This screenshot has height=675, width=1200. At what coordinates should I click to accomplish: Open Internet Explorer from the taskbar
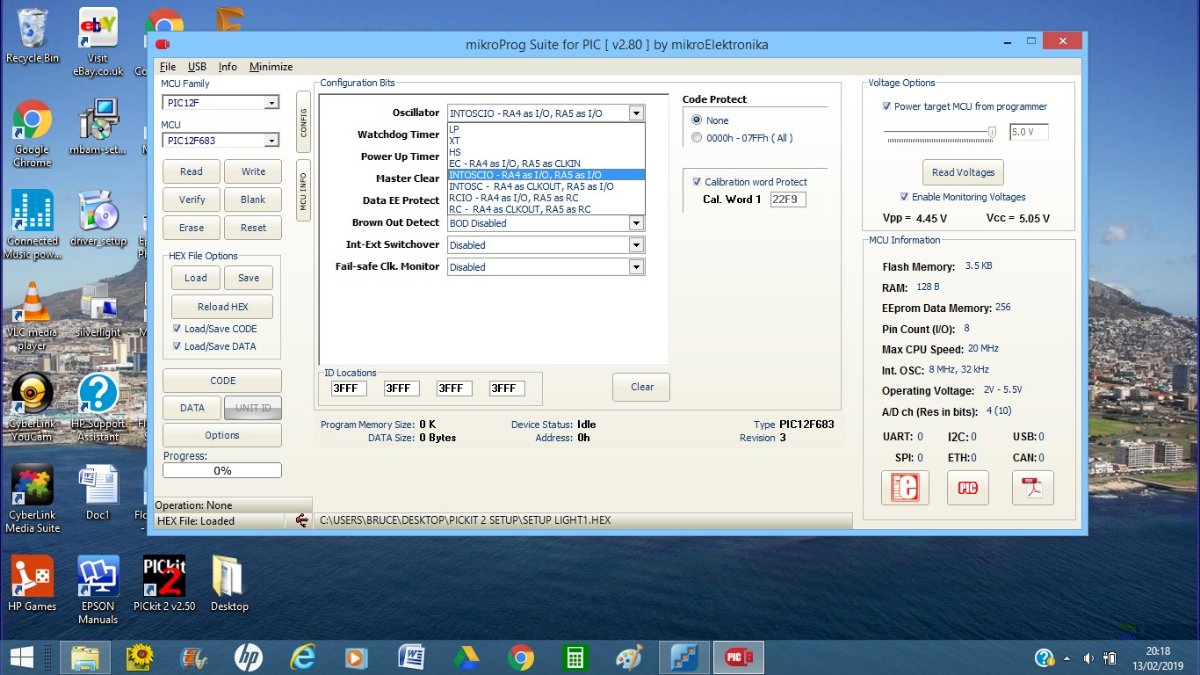(x=302, y=657)
